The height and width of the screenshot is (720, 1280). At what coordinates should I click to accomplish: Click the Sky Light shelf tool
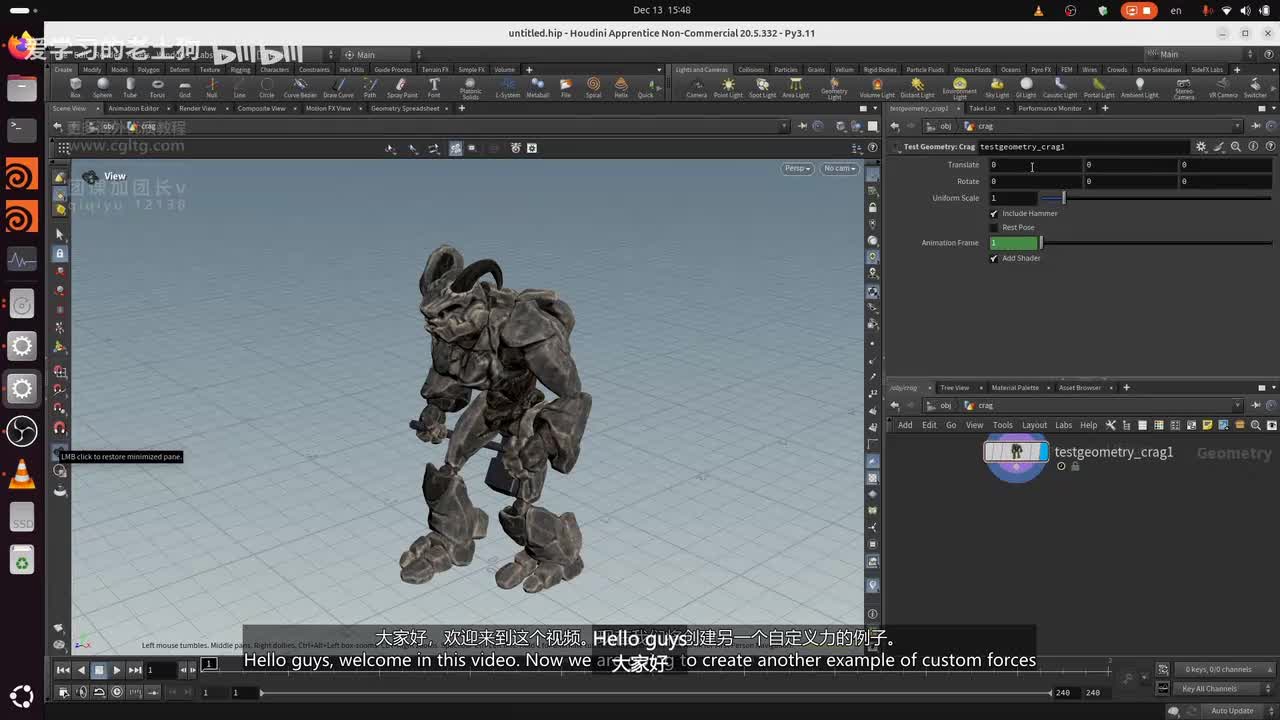[997, 87]
